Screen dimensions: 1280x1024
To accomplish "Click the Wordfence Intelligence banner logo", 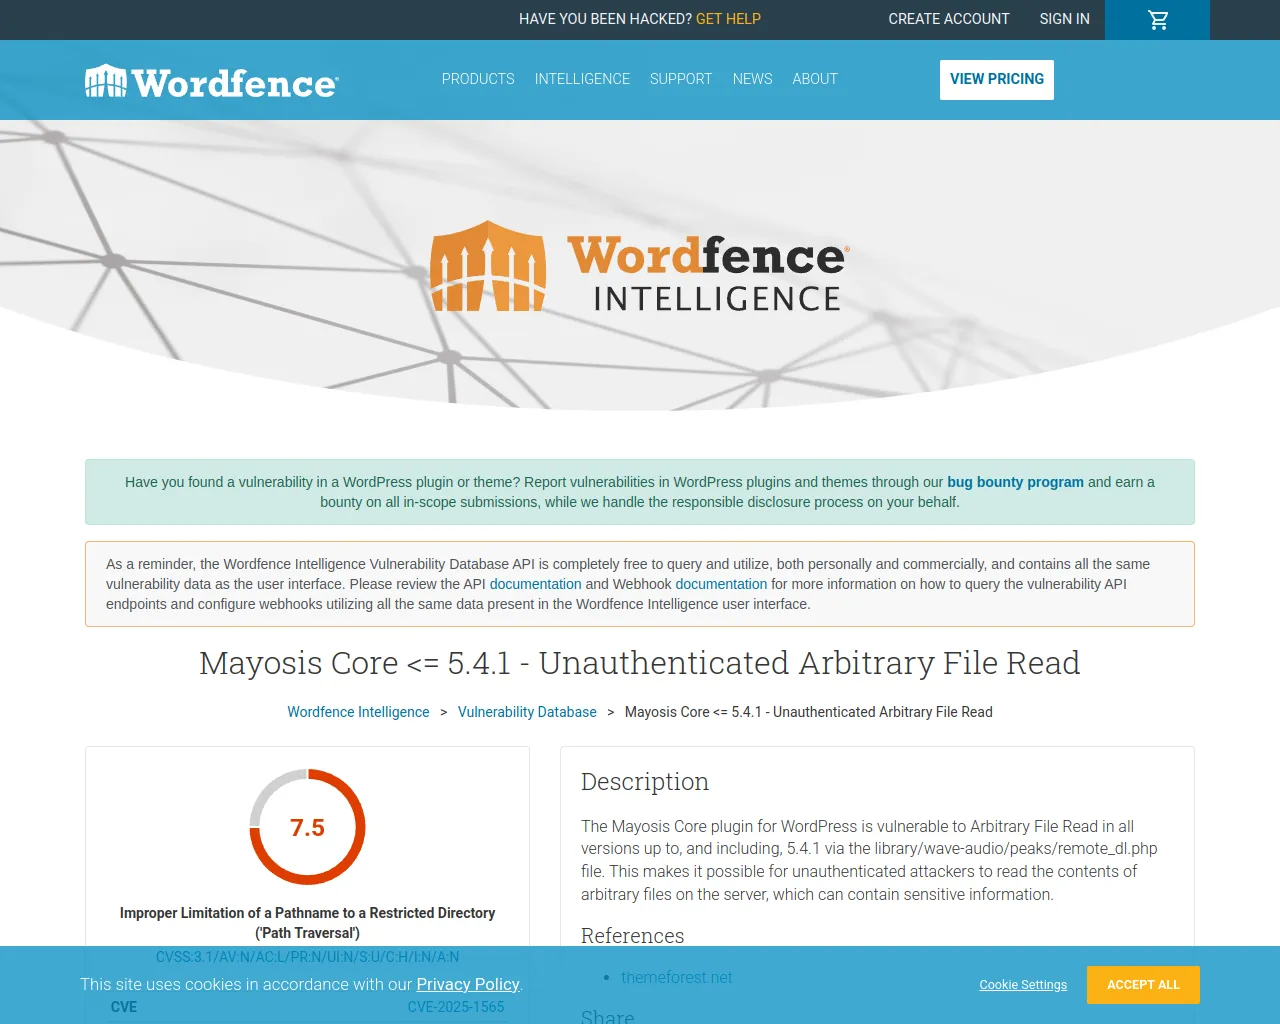I will [x=640, y=266].
